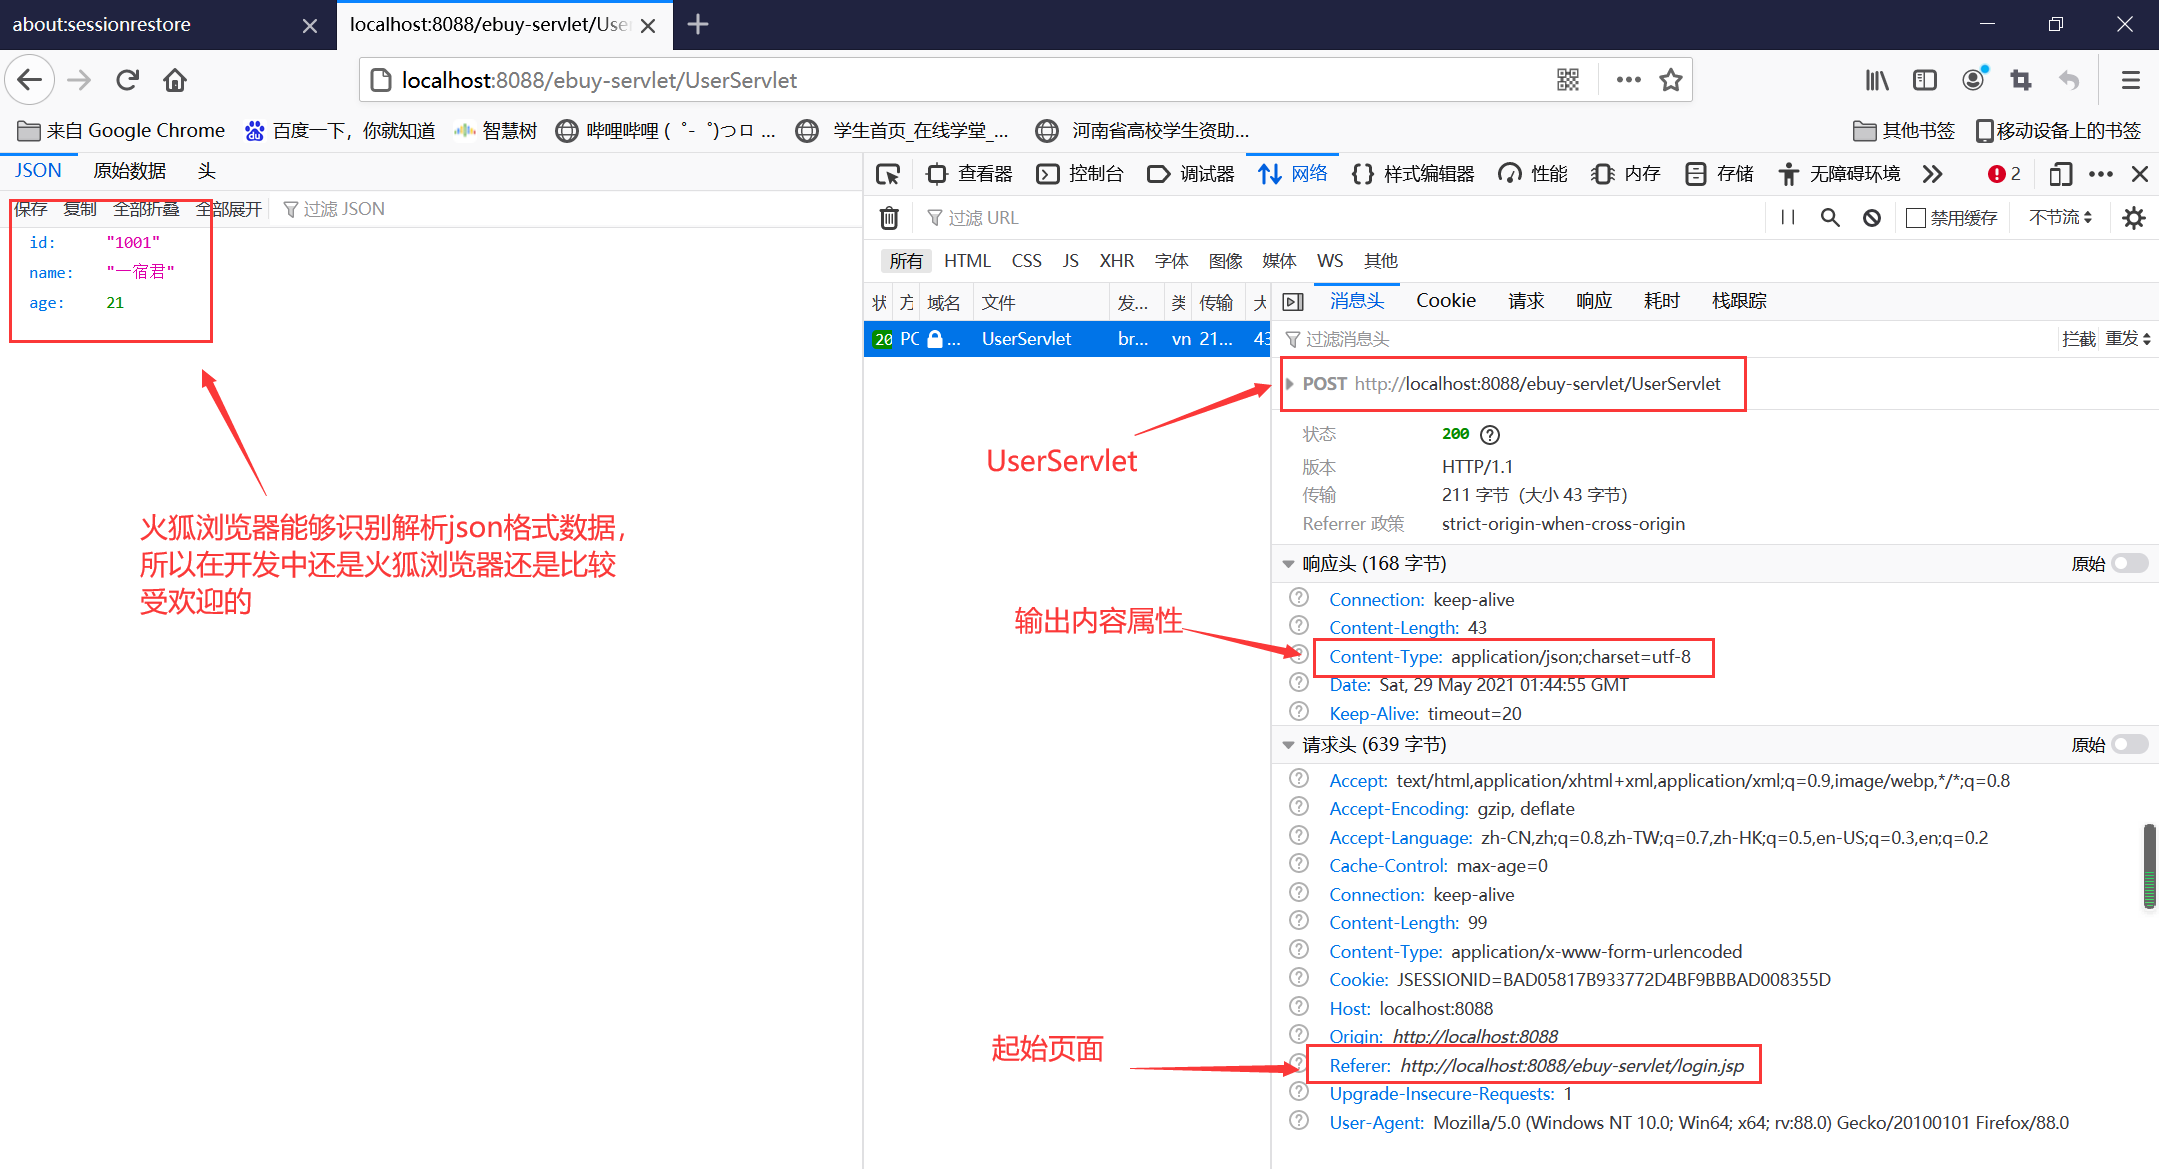This screenshot has height=1169, width=2159.
Task: Switch to 响应 response tab
Action: [1594, 301]
